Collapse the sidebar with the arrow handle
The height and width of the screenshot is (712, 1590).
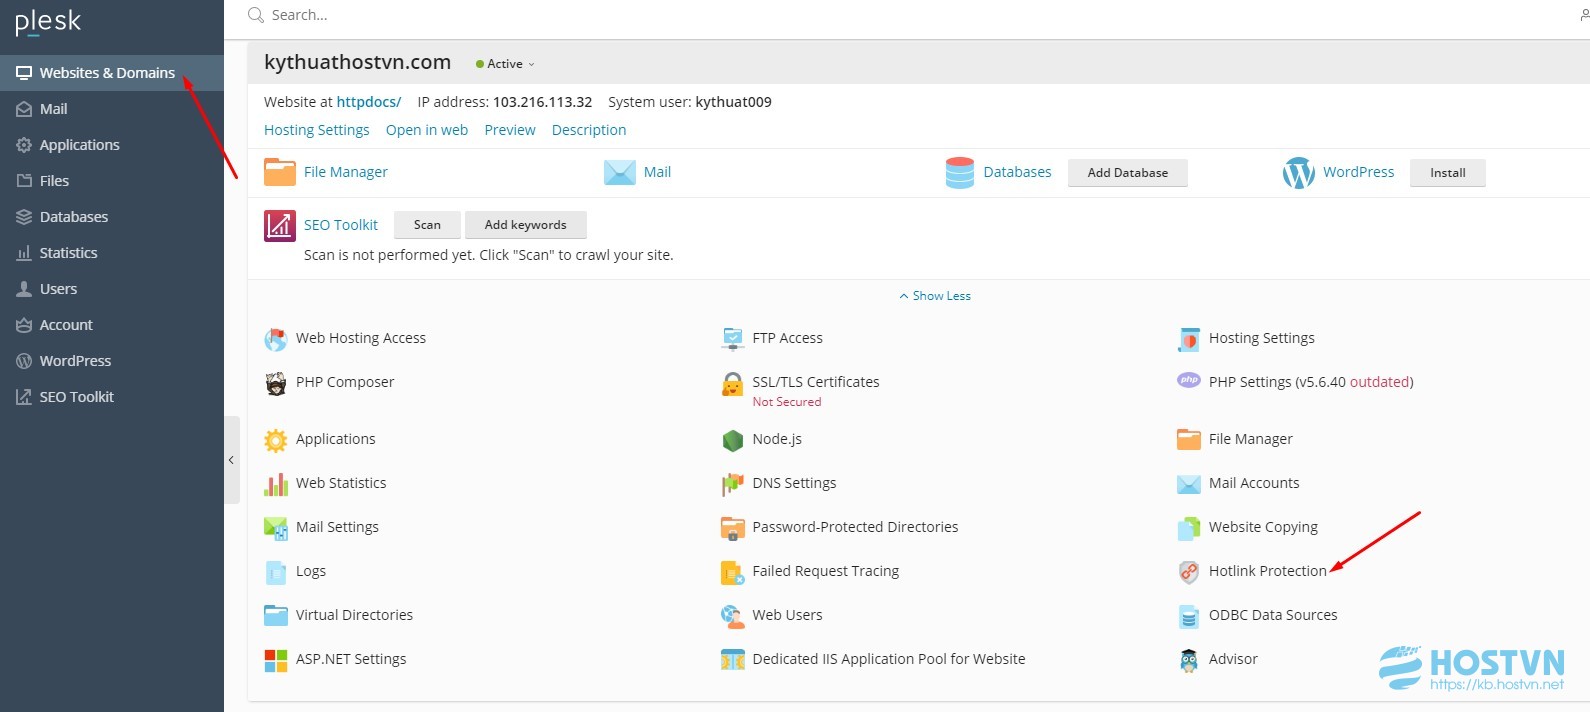coord(231,460)
